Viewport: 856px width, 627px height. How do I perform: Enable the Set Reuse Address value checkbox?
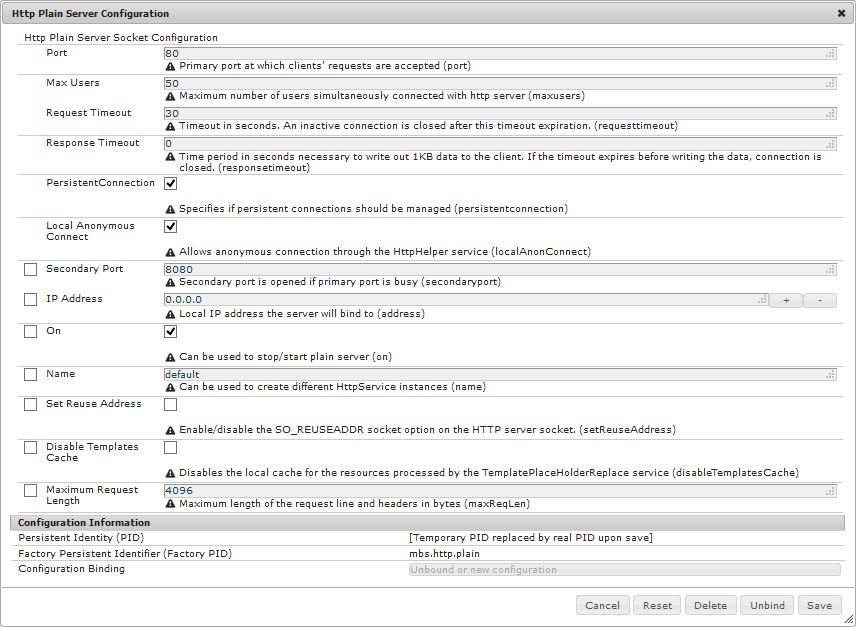[171, 405]
